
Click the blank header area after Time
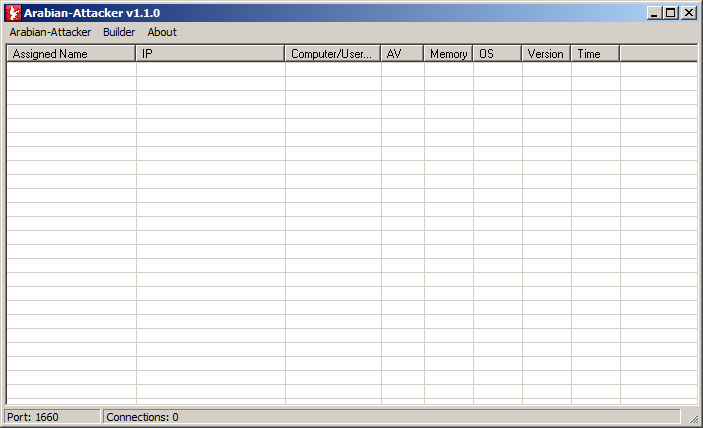point(658,54)
